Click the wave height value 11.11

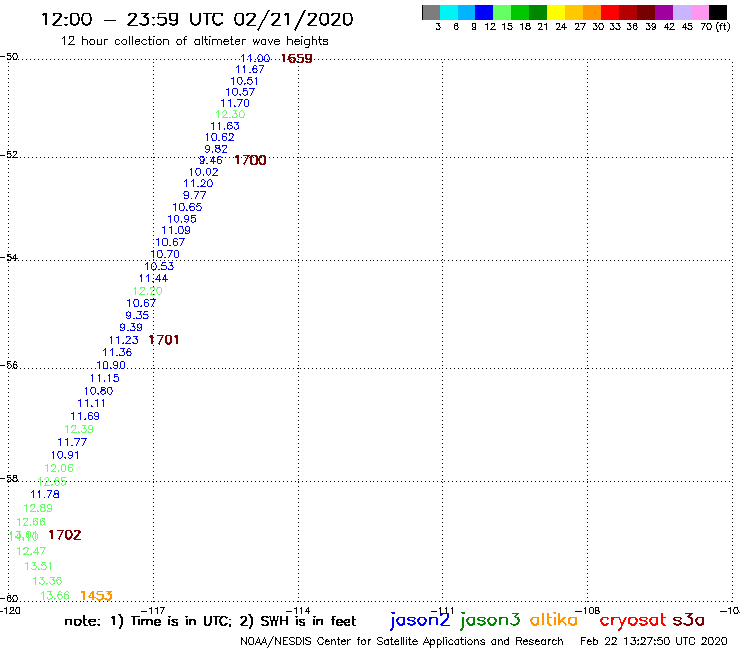[x=92, y=404]
